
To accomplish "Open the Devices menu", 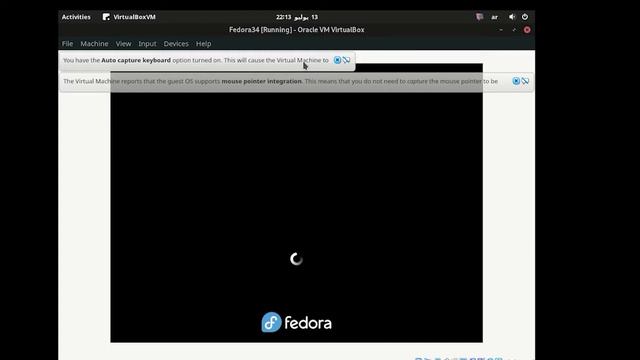I will (176, 44).
